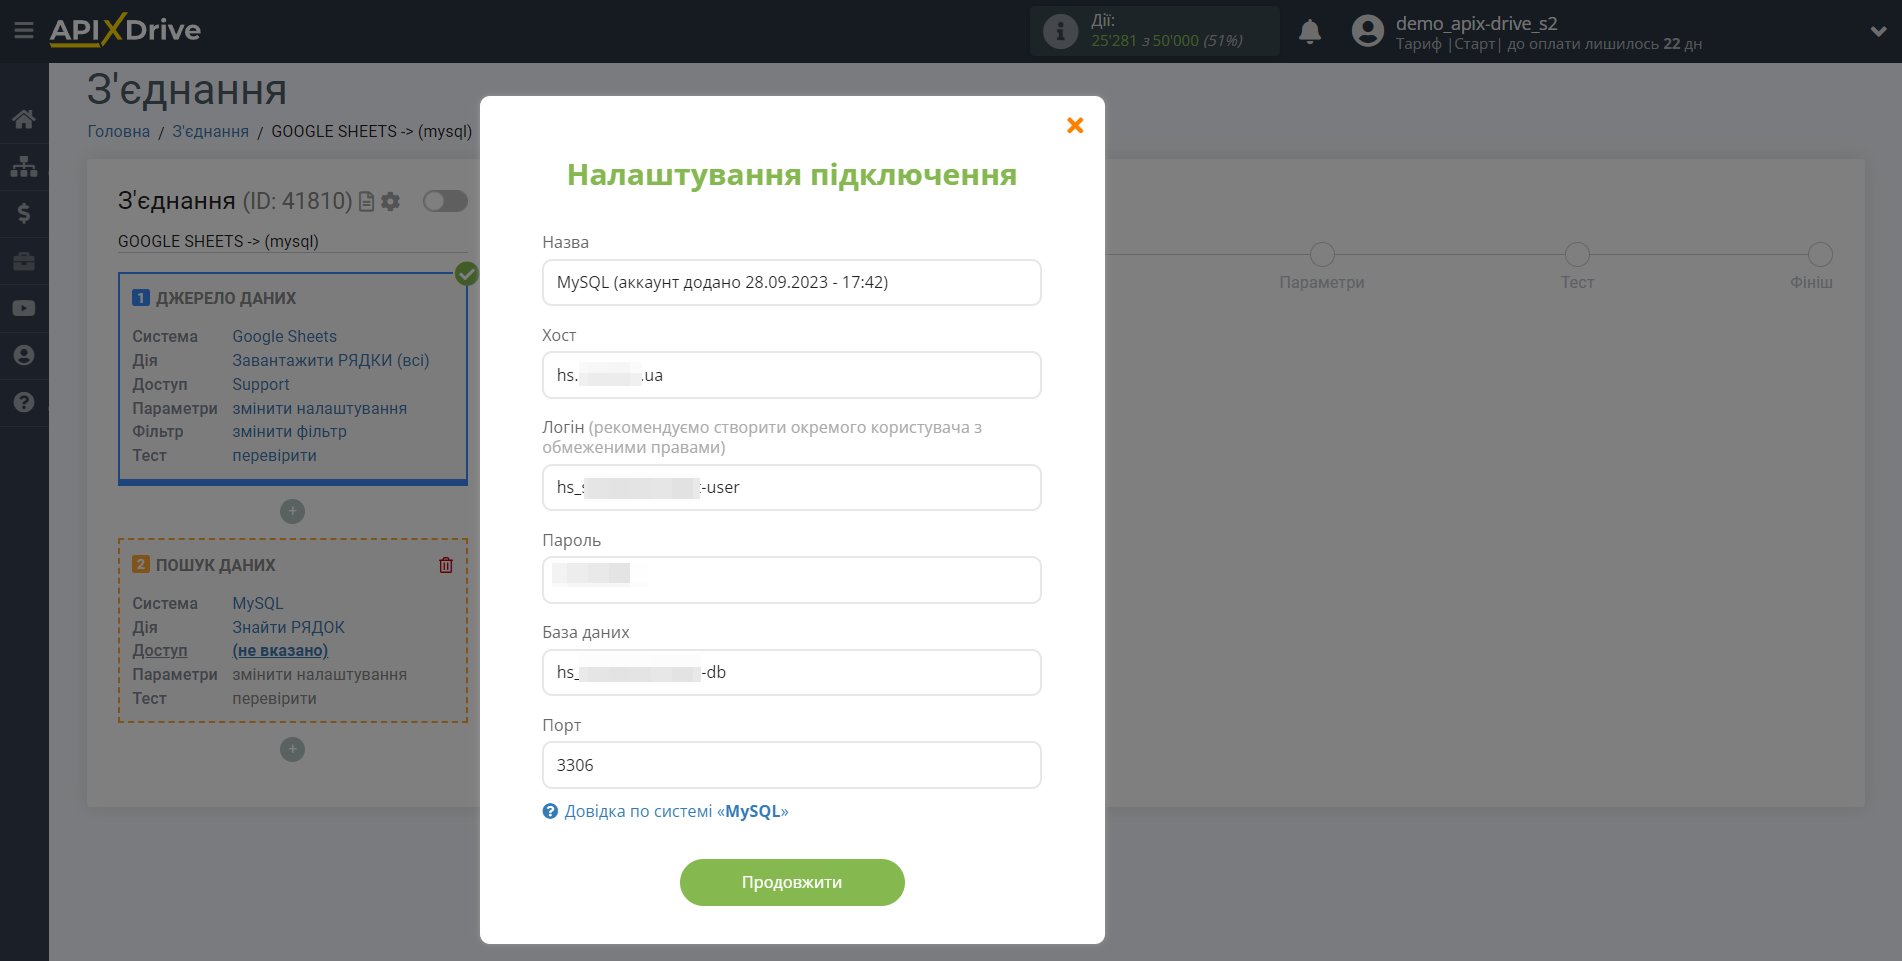Click the actions info icon
The width and height of the screenshot is (1902, 961).
coord(1060,31)
